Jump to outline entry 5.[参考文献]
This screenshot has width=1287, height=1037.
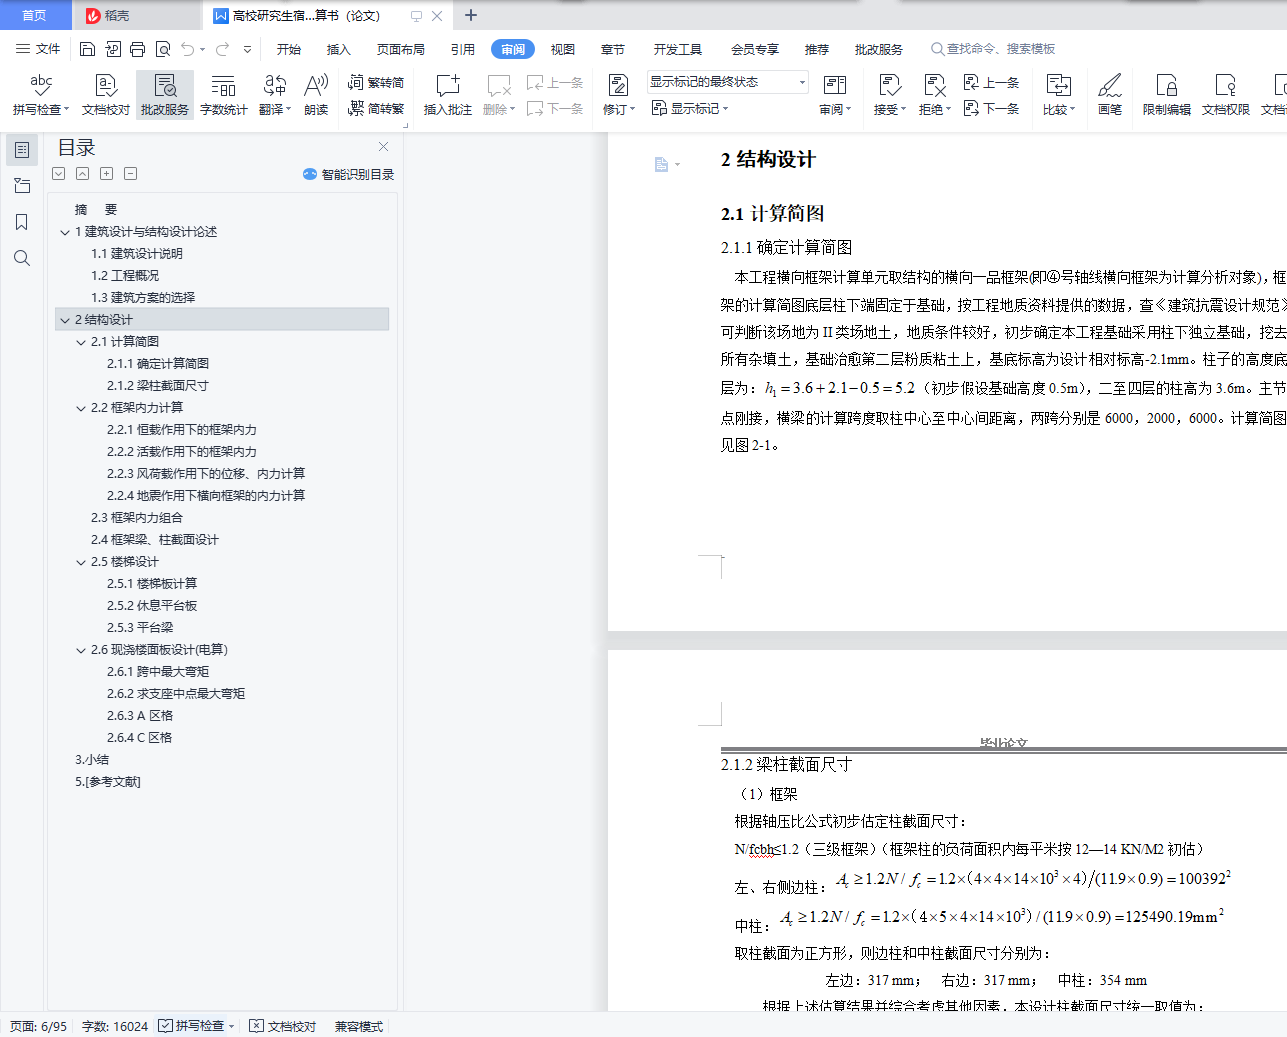pyautogui.click(x=108, y=782)
